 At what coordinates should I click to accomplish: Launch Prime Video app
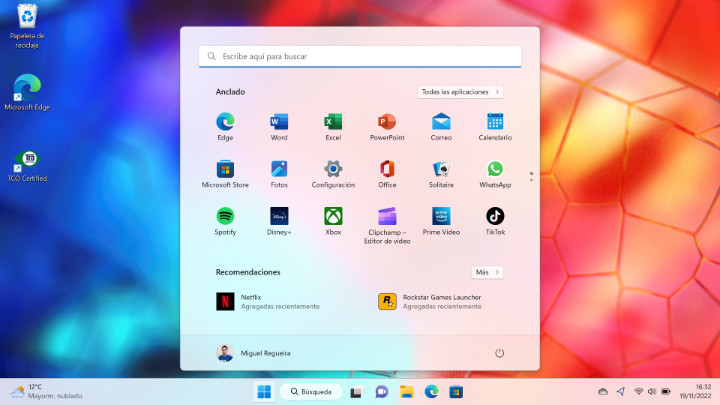coord(441,221)
